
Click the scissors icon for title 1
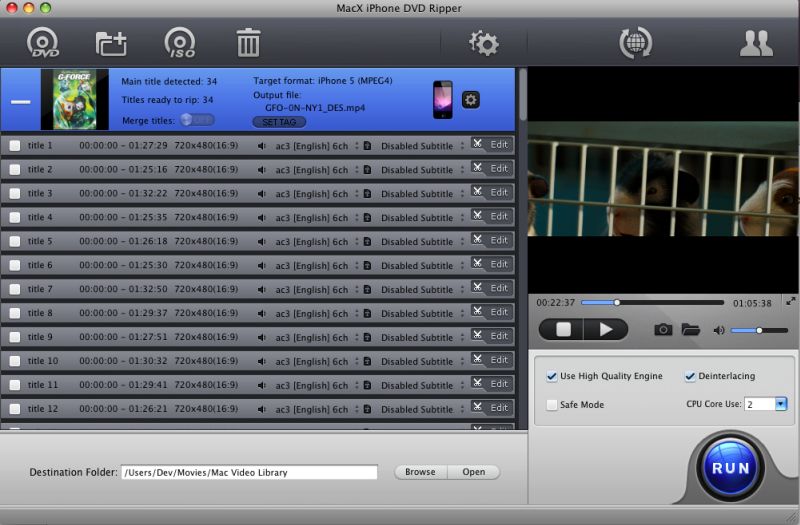[477, 144]
